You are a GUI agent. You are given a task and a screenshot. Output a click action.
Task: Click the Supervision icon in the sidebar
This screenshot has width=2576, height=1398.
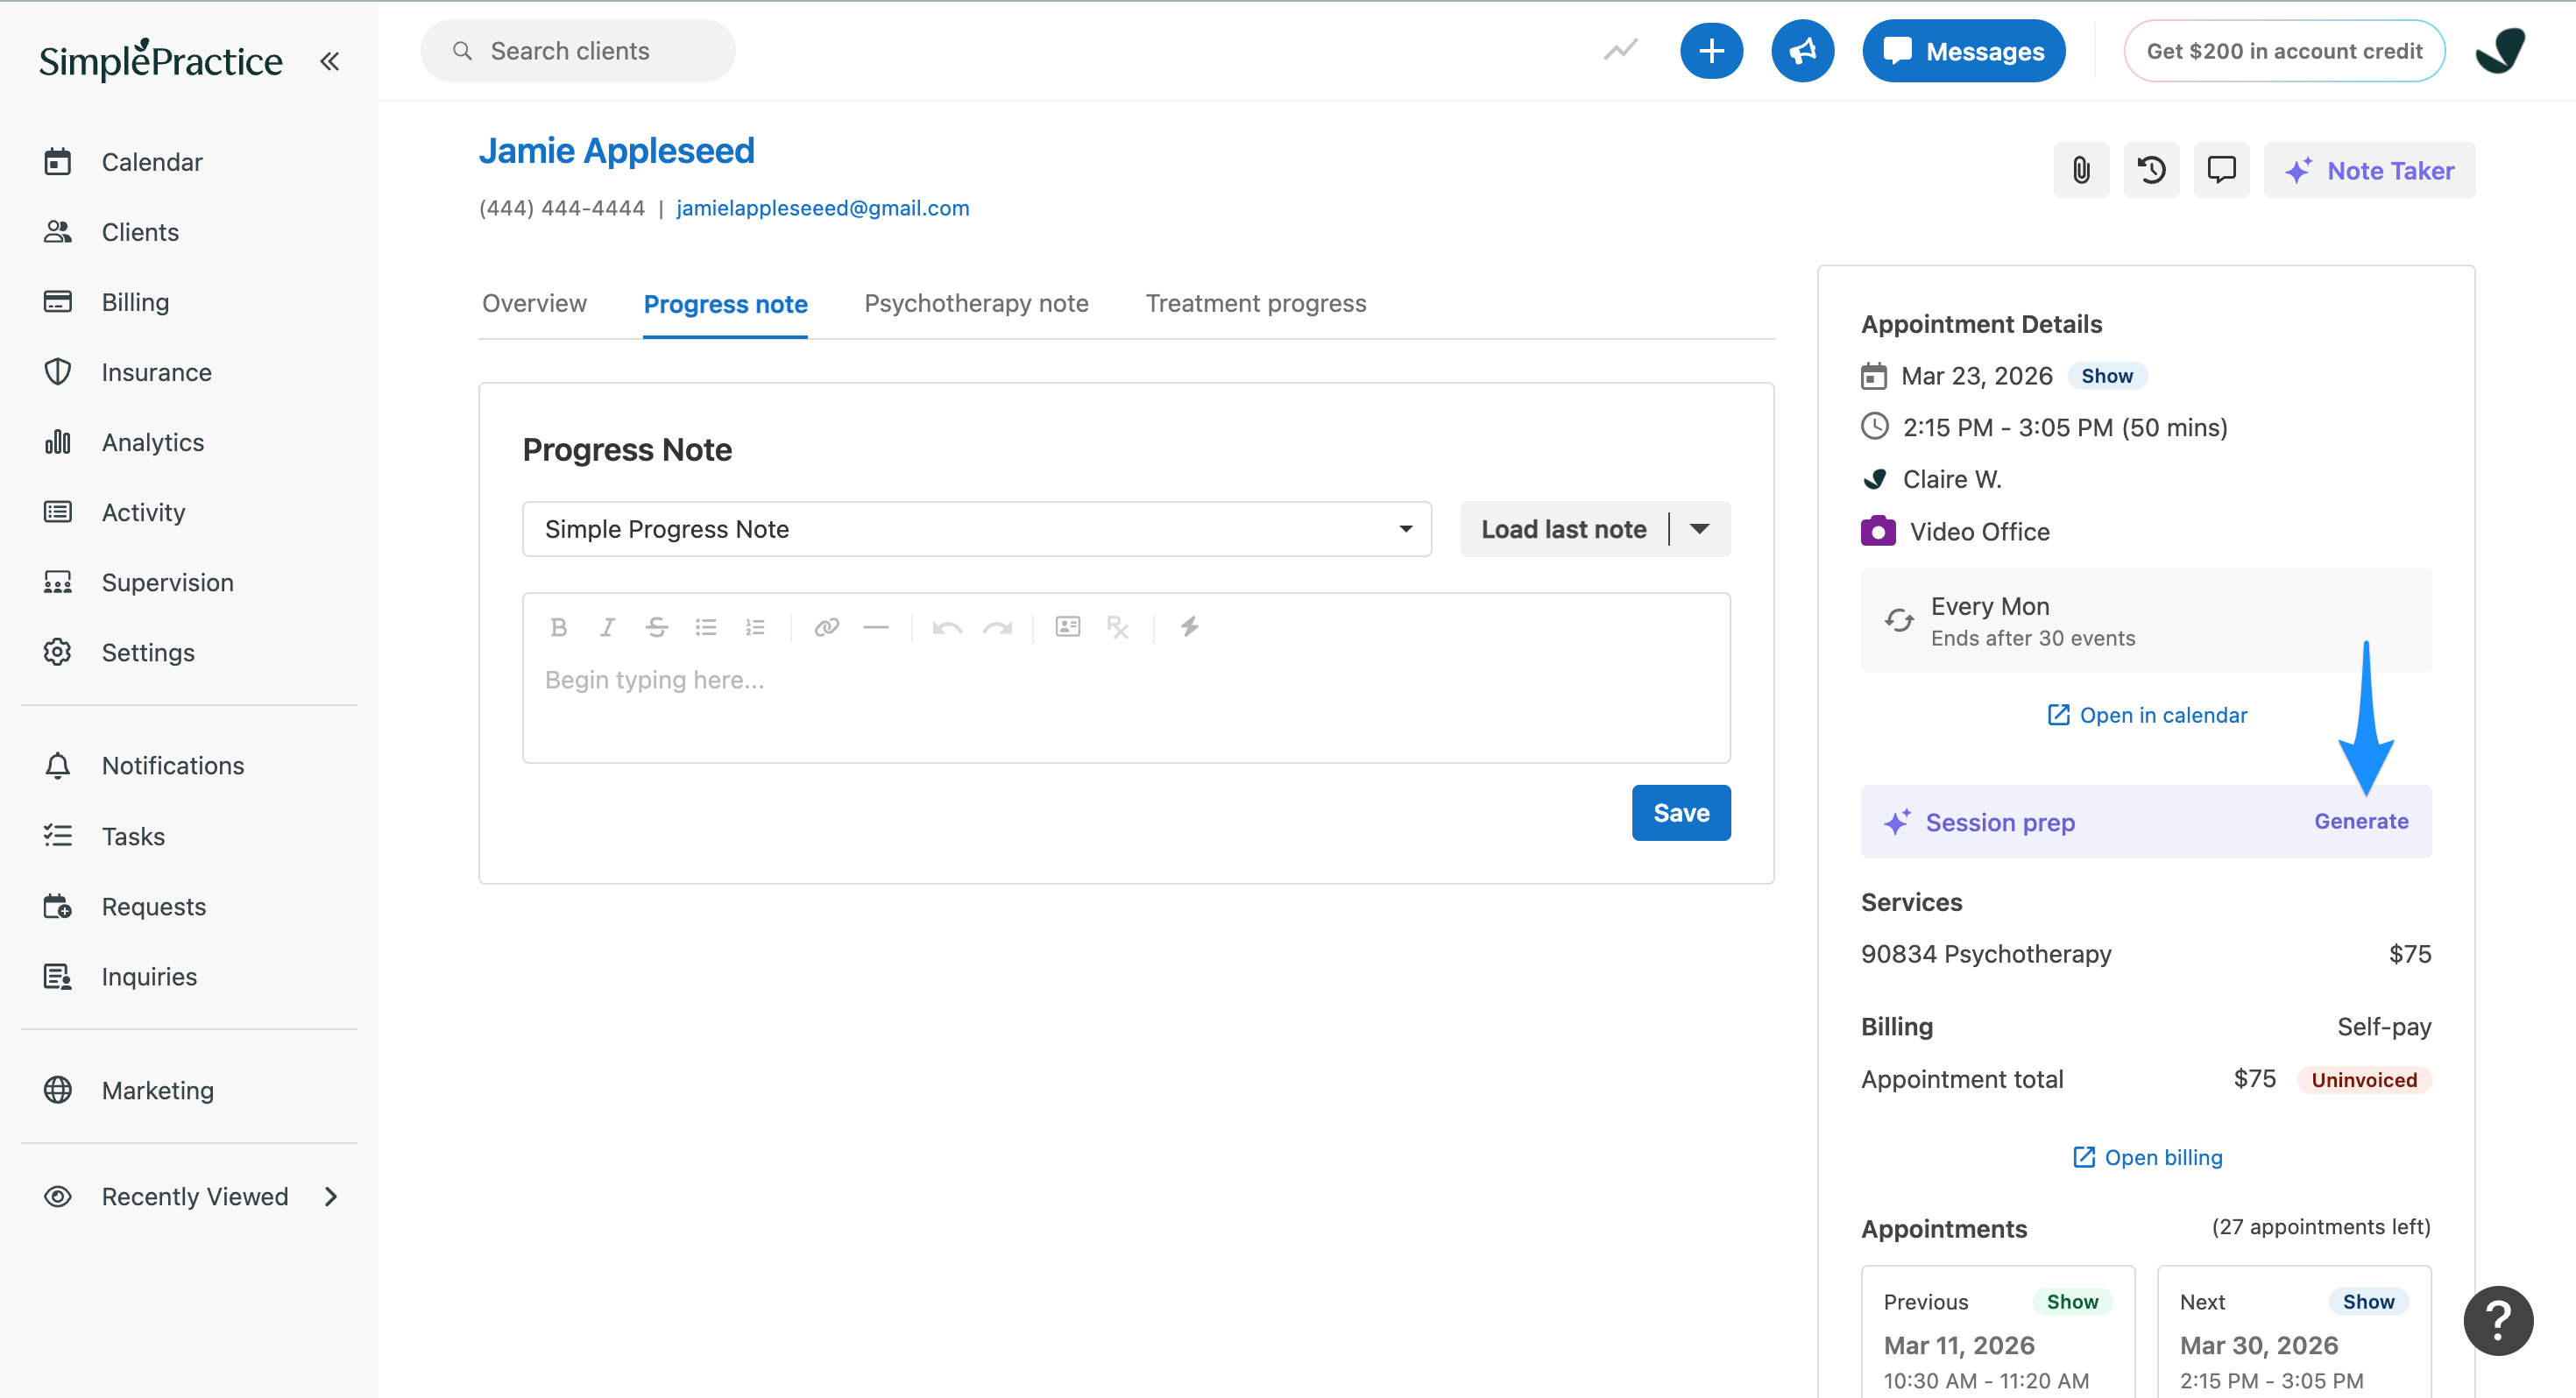(58, 582)
